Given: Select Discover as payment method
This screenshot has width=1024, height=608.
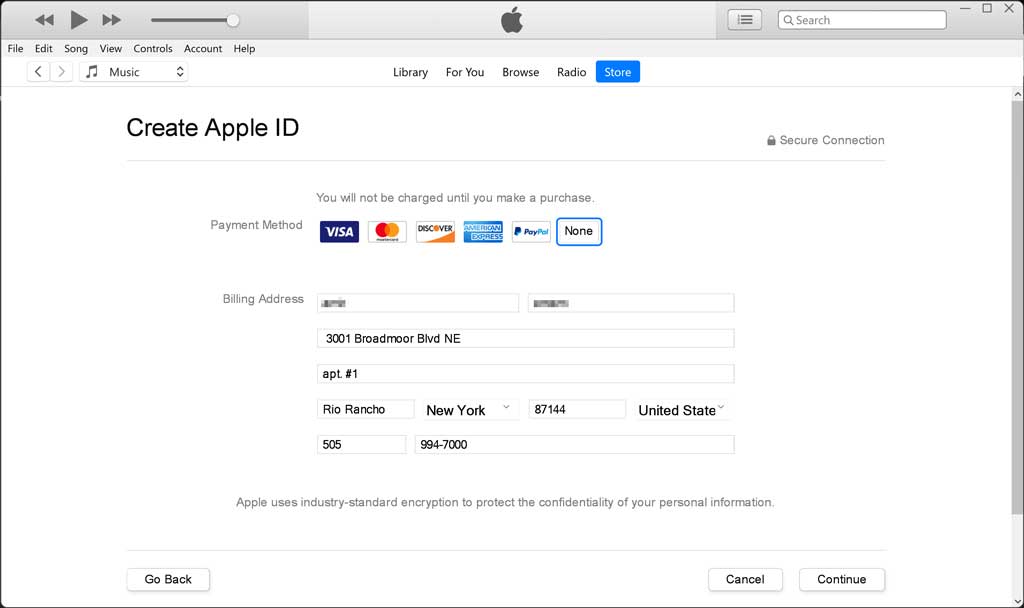Looking at the screenshot, I should 436,232.
